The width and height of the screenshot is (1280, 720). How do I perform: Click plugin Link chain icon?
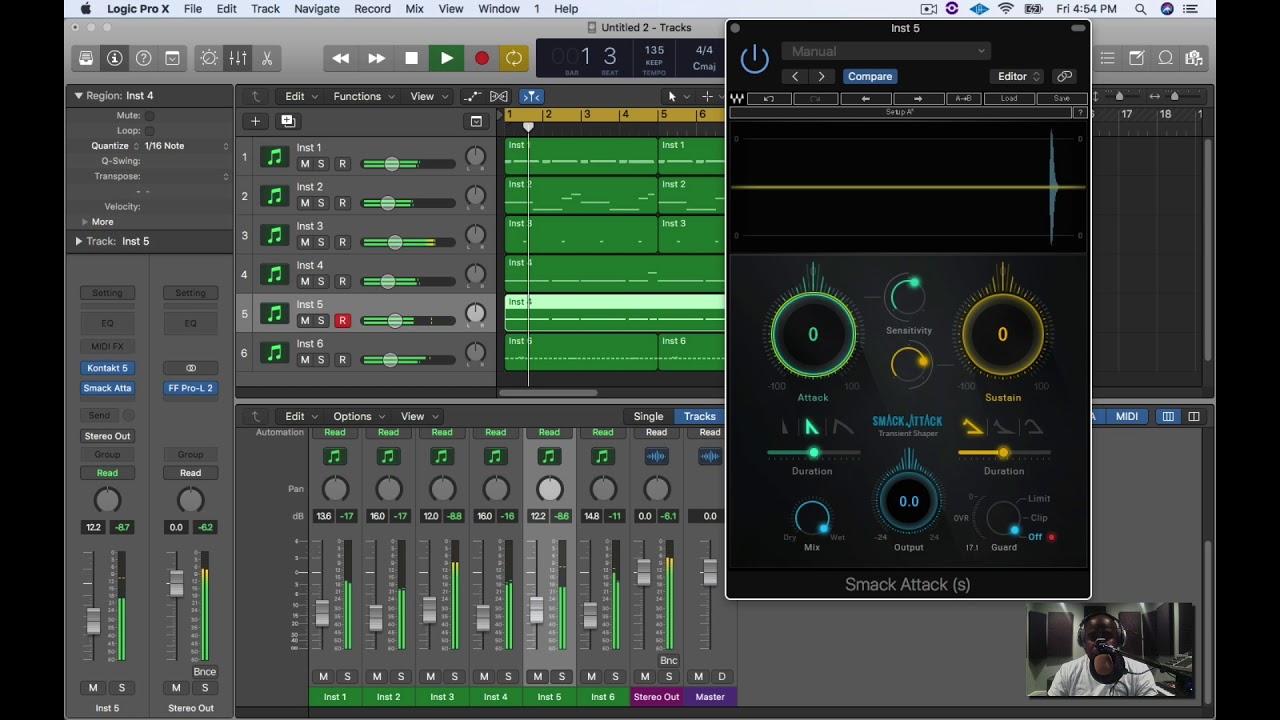(1065, 76)
